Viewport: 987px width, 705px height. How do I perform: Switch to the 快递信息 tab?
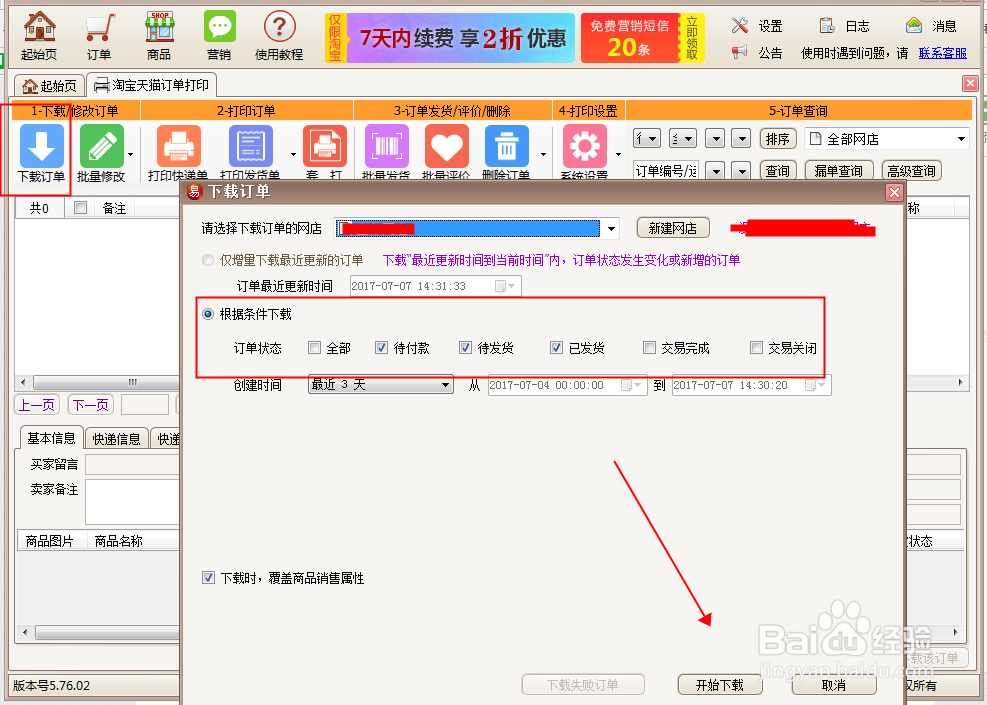click(117, 437)
